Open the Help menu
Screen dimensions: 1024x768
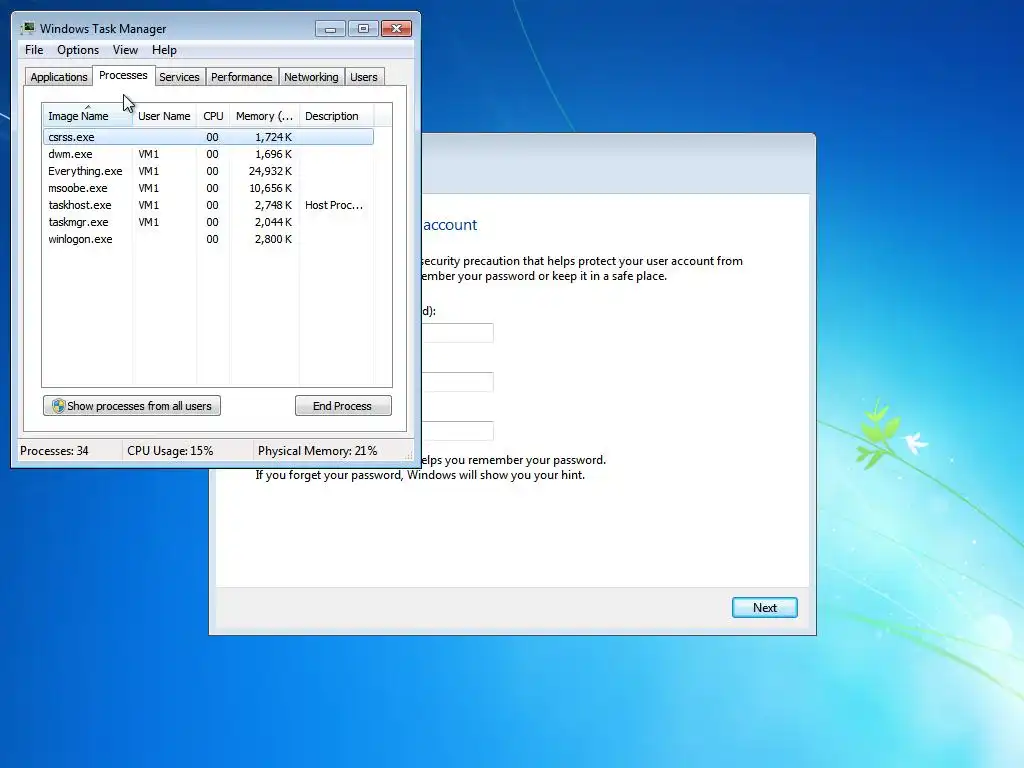(164, 50)
